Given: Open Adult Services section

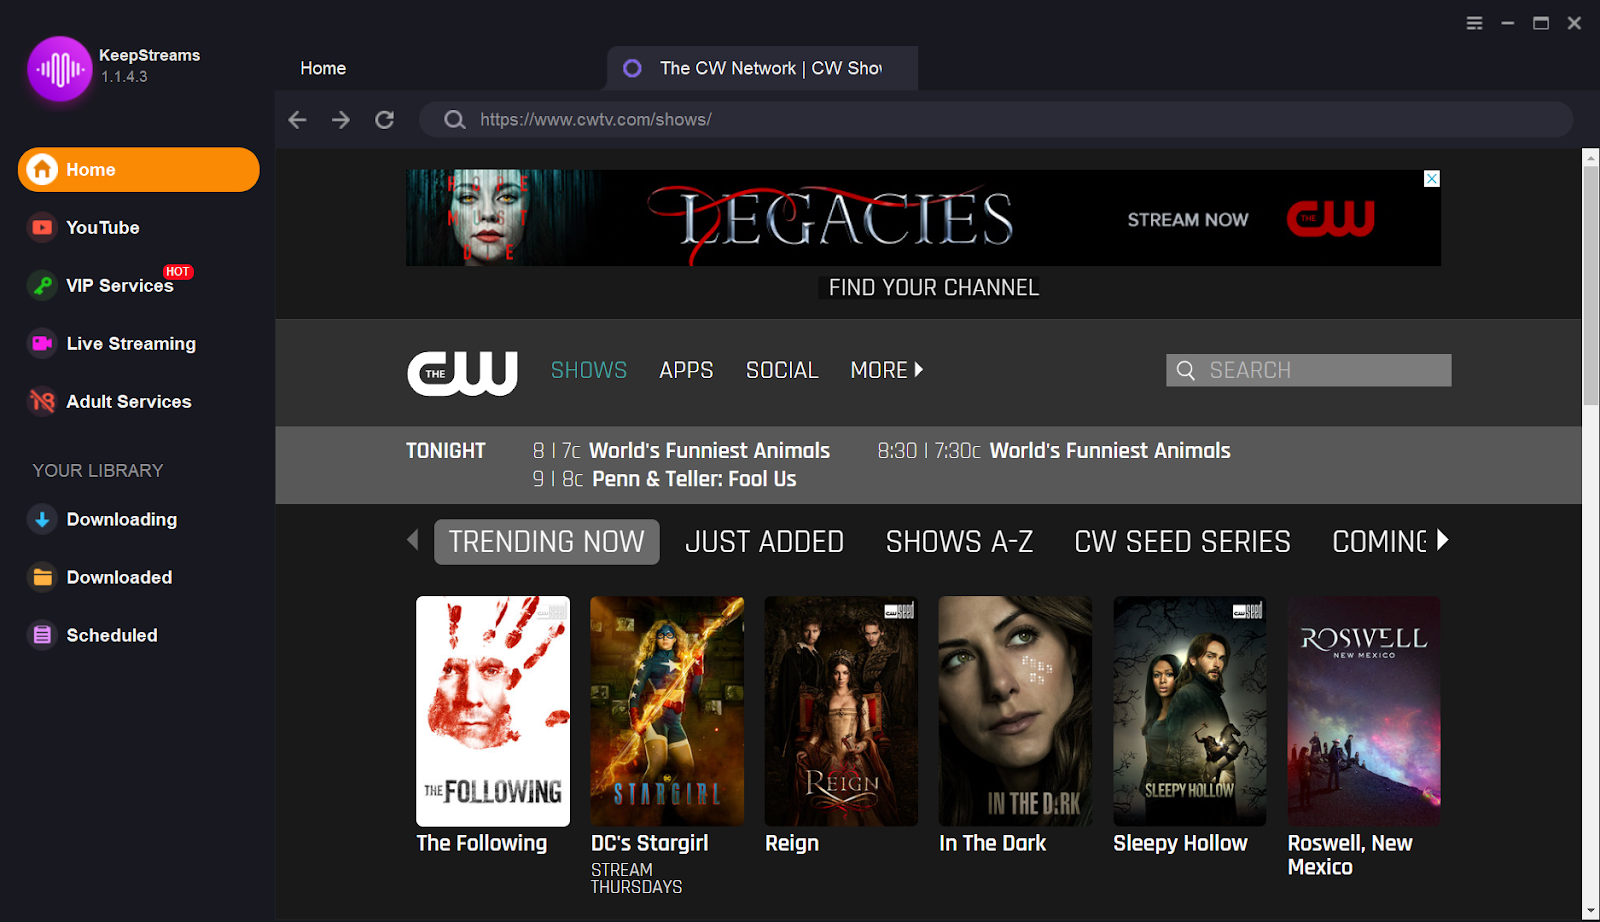Looking at the screenshot, I should point(128,402).
